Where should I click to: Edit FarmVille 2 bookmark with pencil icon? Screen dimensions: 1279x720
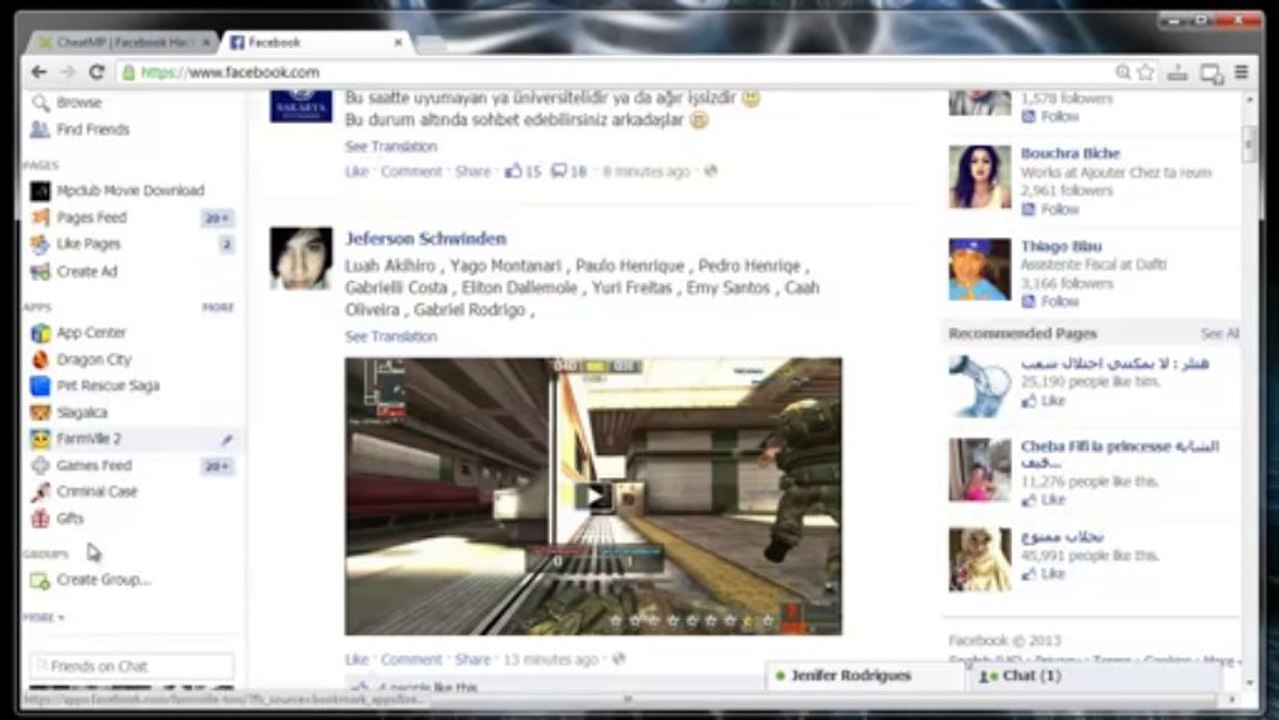pos(227,439)
